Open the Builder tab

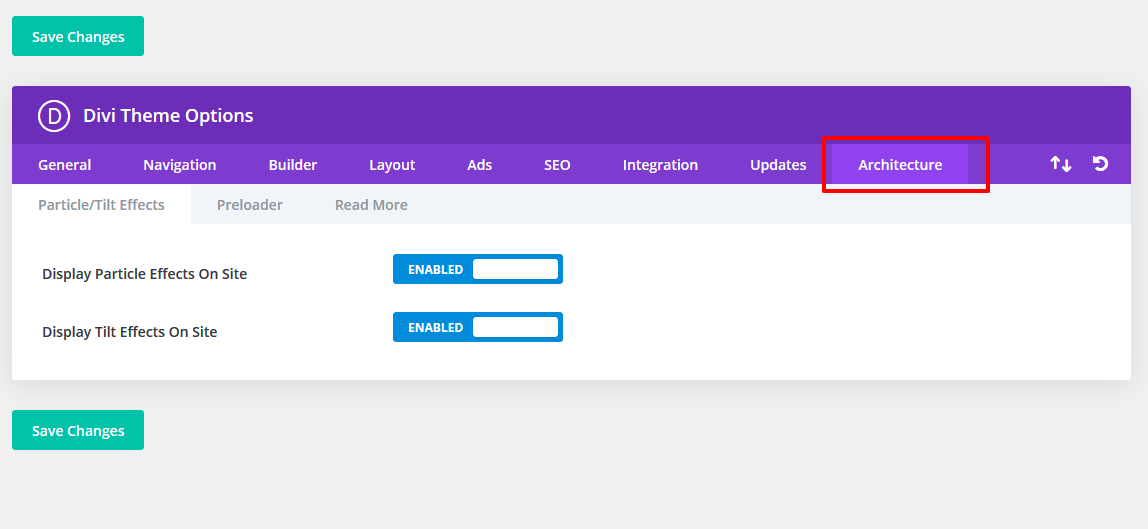pos(293,165)
